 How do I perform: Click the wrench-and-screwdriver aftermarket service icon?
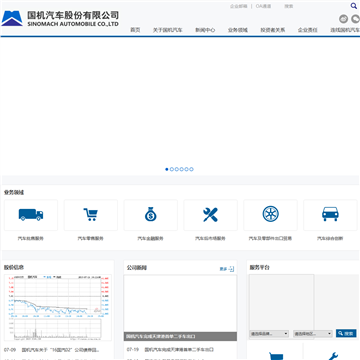(x=210, y=215)
